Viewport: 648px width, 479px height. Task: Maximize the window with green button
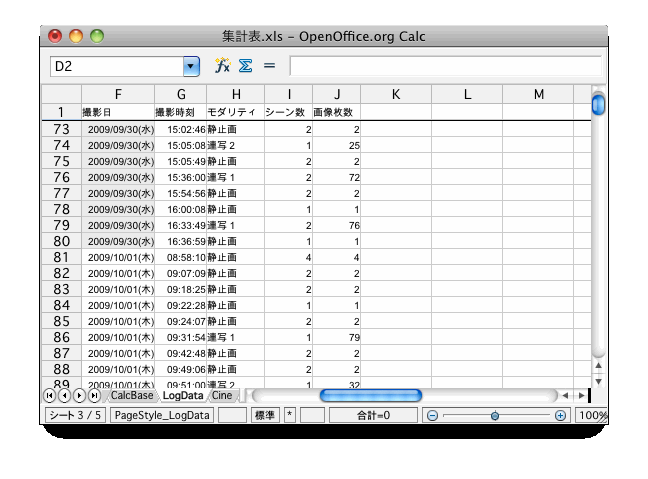coord(97,36)
